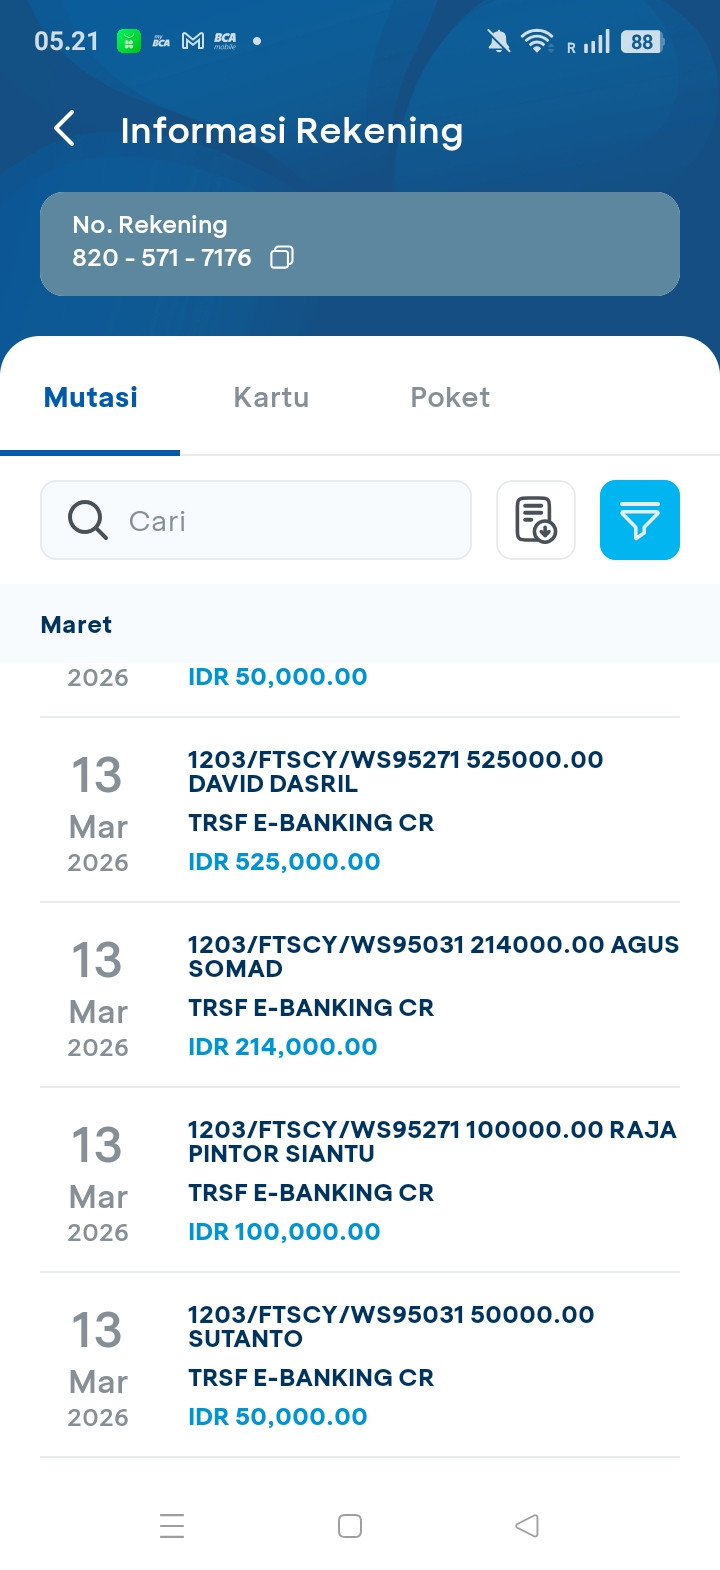Tap the No. Rekening card
The width and height of the screenshot is (720, 1570).
360,244
